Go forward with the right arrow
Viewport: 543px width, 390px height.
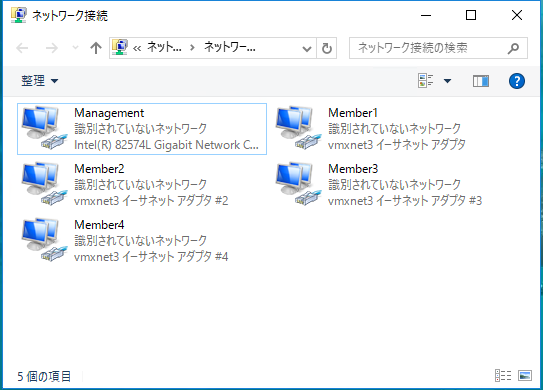point(52,48)
